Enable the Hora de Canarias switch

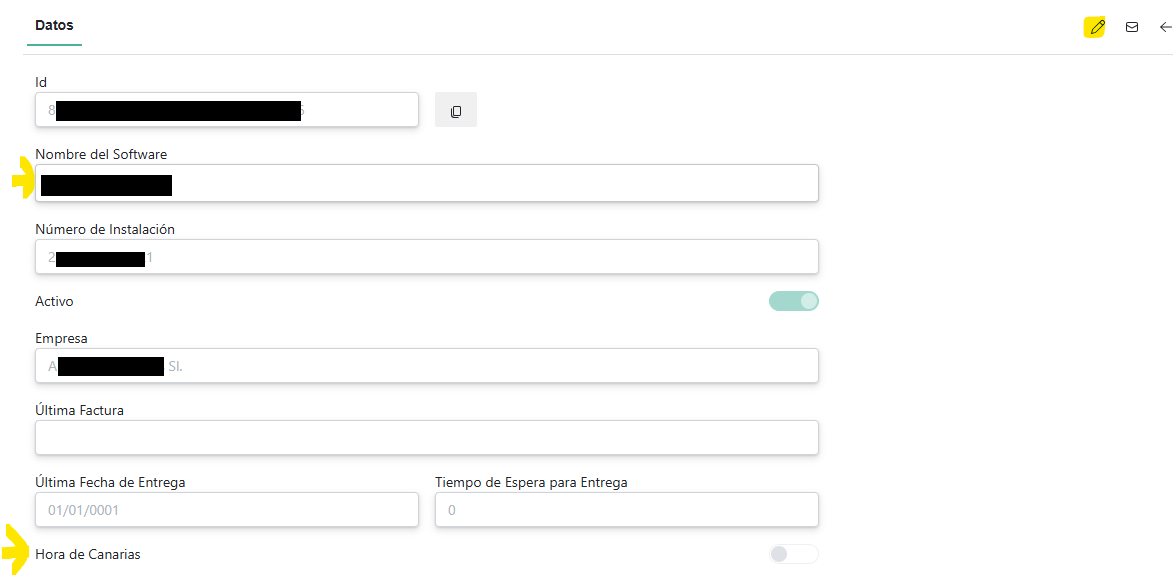click(x=794, y=554)
